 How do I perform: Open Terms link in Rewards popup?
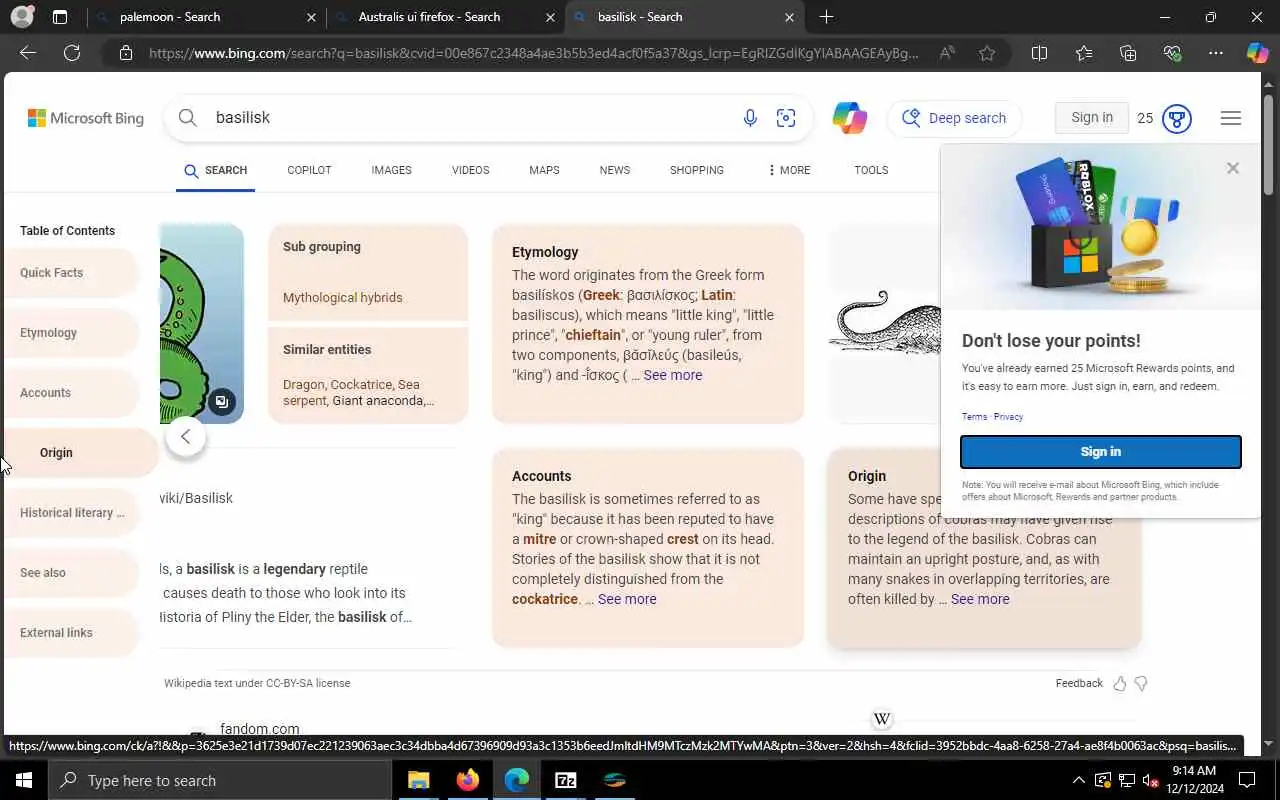point(974,417)
